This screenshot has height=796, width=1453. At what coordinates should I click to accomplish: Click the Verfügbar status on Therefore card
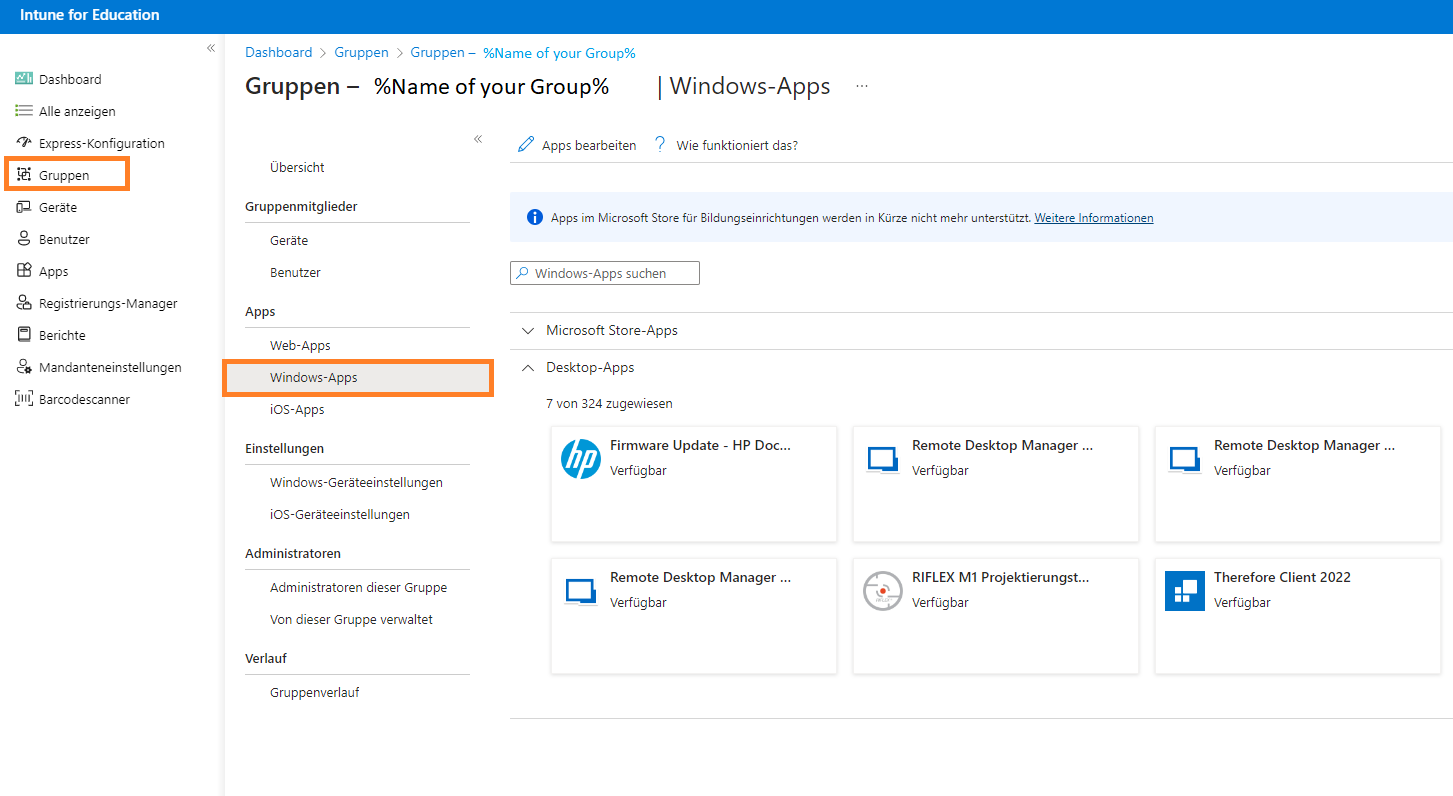pos(1242,602)
